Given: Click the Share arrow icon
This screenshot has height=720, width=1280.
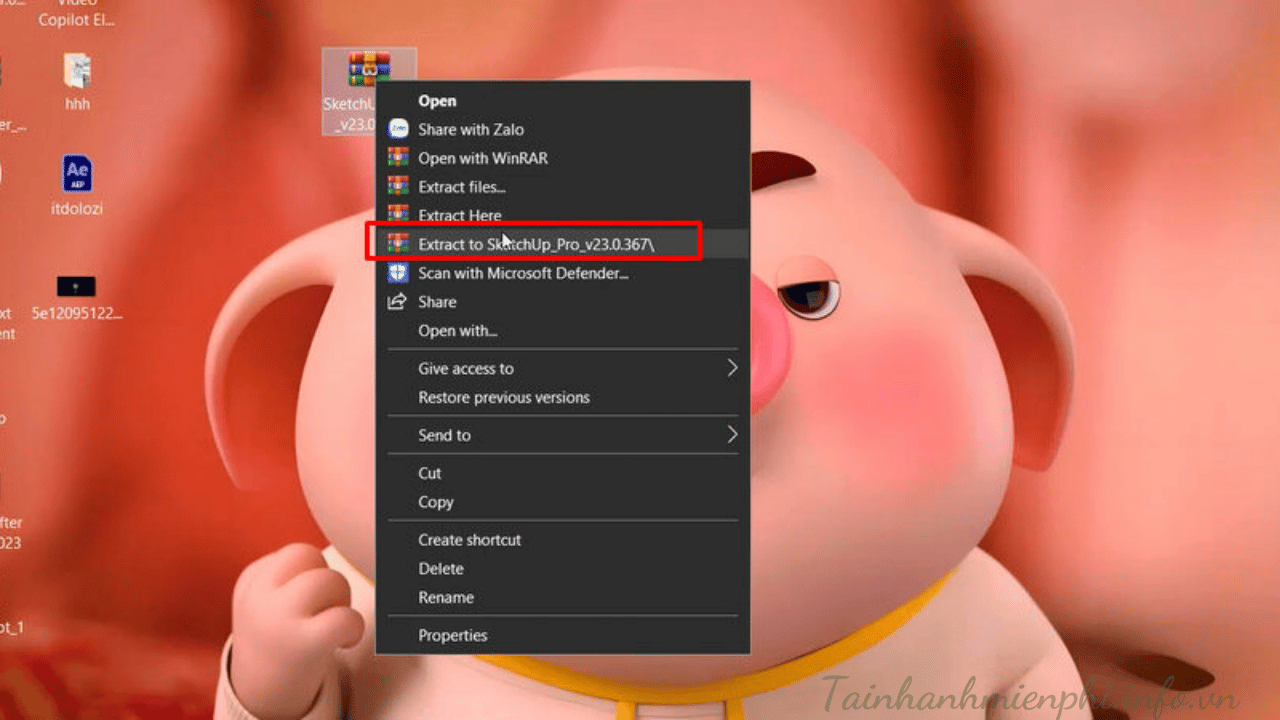Looking at the screenshot, I should (x=398, y=302).
